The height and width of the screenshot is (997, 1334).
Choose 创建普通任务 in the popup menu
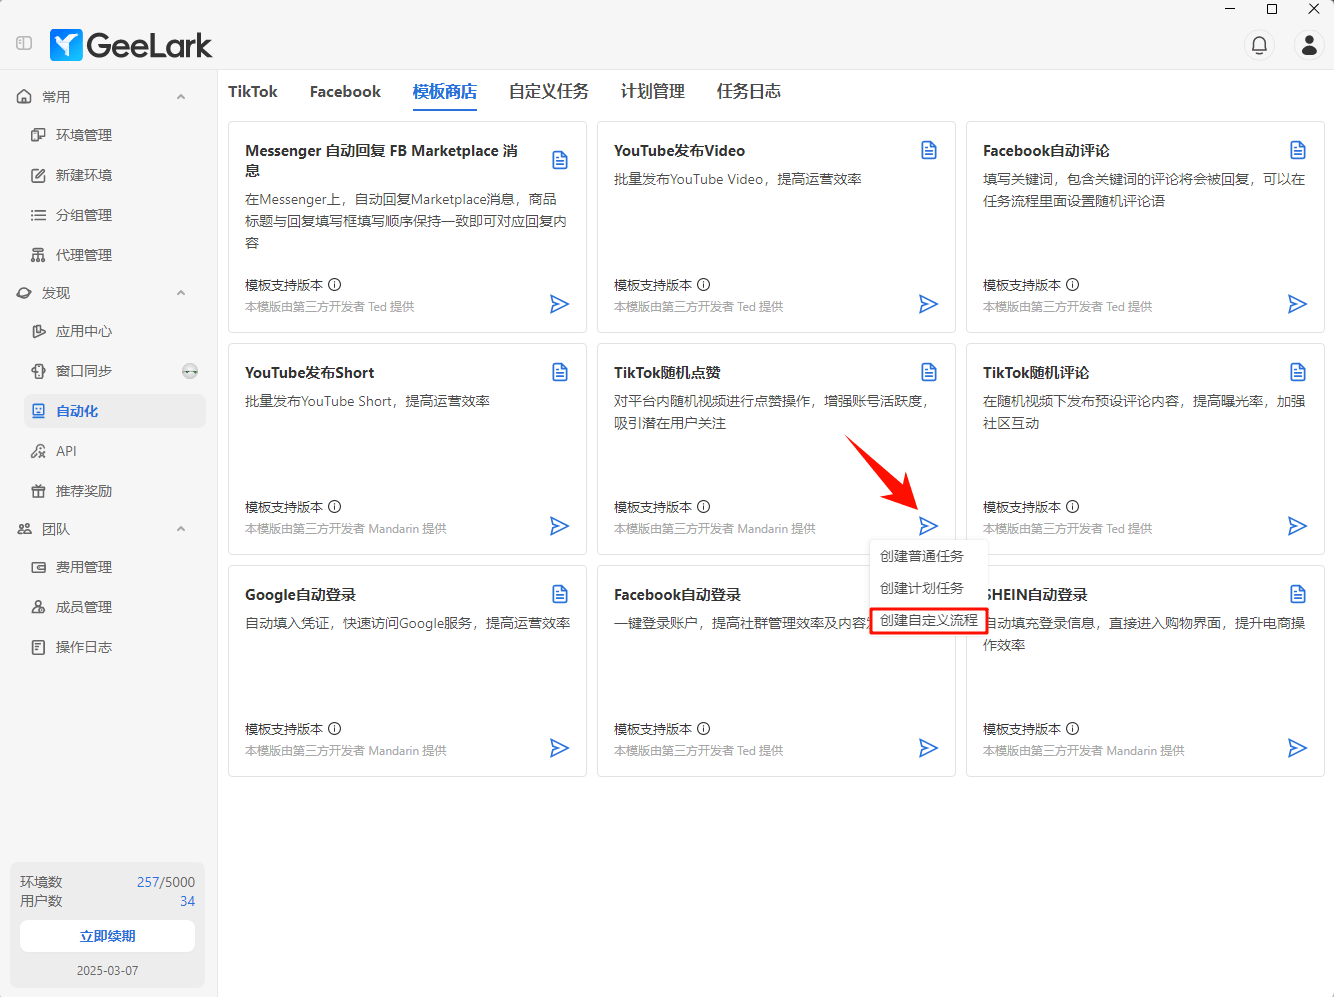tap(921, 556)
